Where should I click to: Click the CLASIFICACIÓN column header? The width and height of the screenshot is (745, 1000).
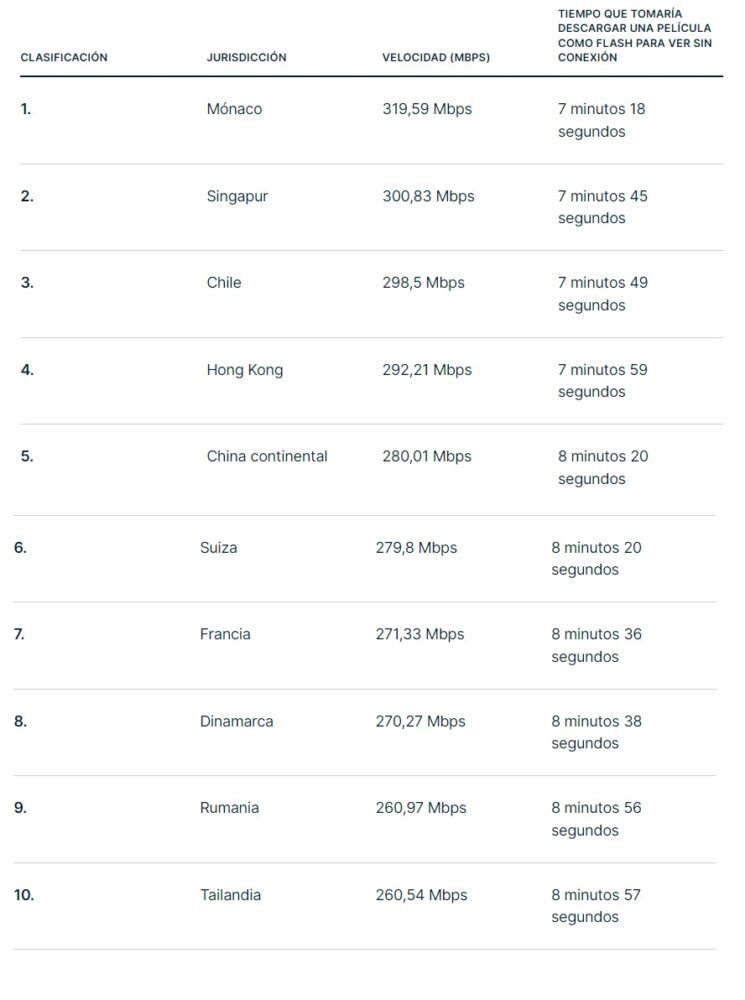[x=64, y=57]
